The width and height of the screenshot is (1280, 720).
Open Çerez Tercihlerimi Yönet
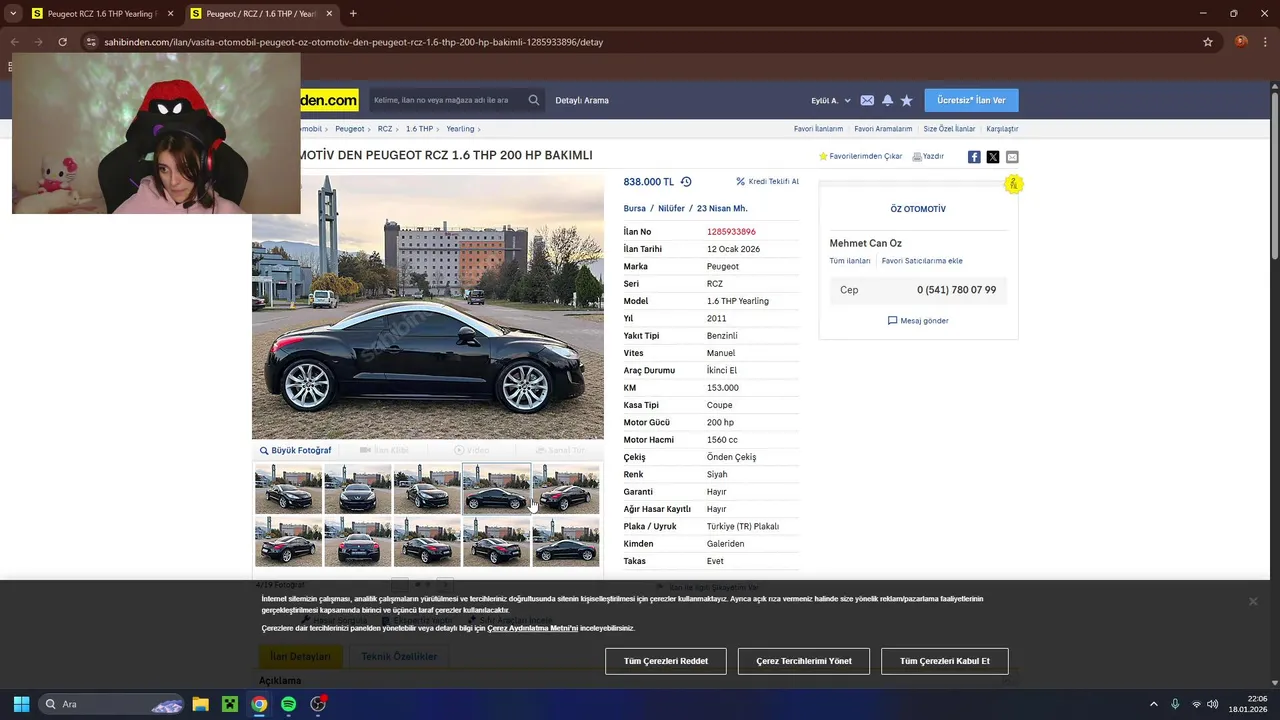pyautogui.click(x=804, y=661)
